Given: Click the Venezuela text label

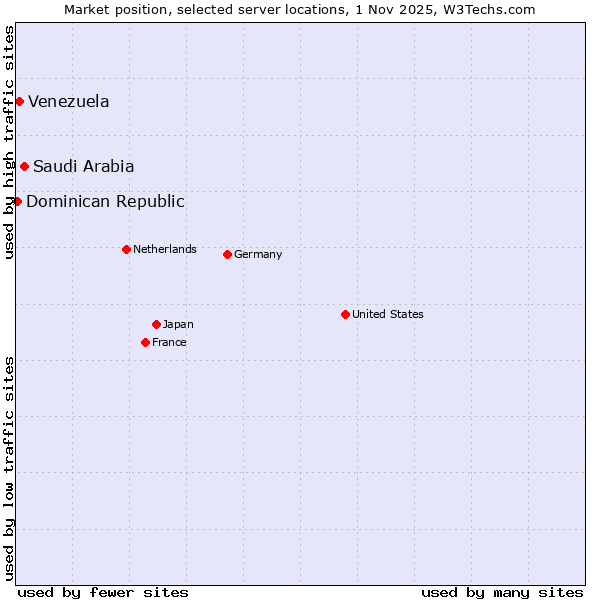Looking at the screenshot, I should tap(68, 101).
